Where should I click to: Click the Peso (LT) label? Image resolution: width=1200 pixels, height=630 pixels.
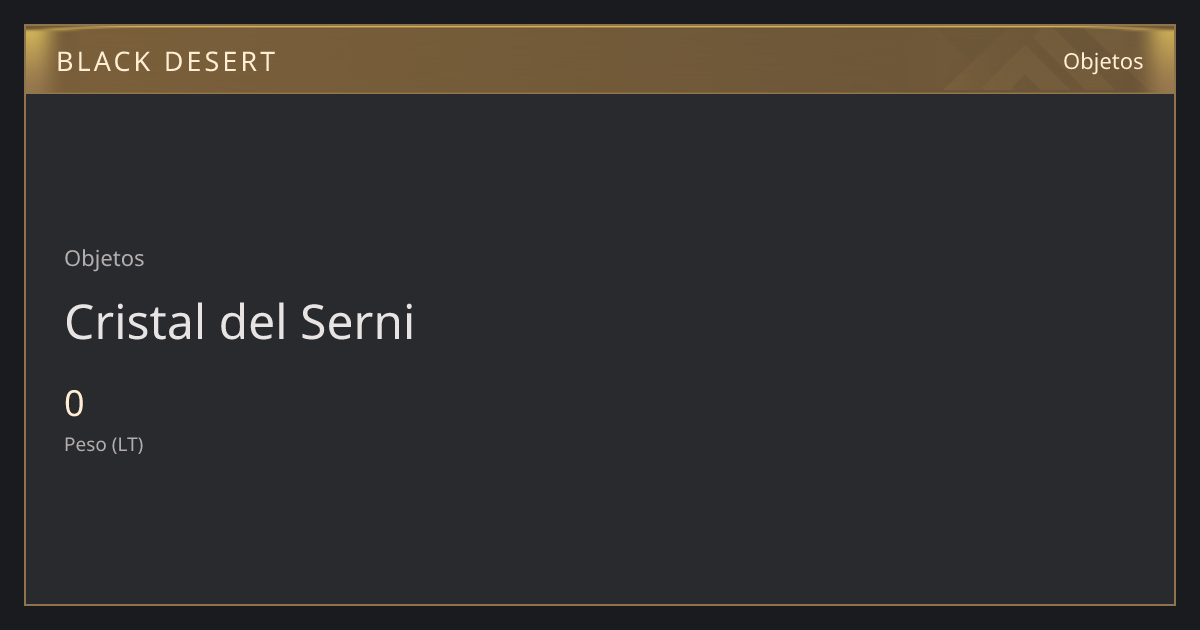pyautogui.click(x=104, y=445)
